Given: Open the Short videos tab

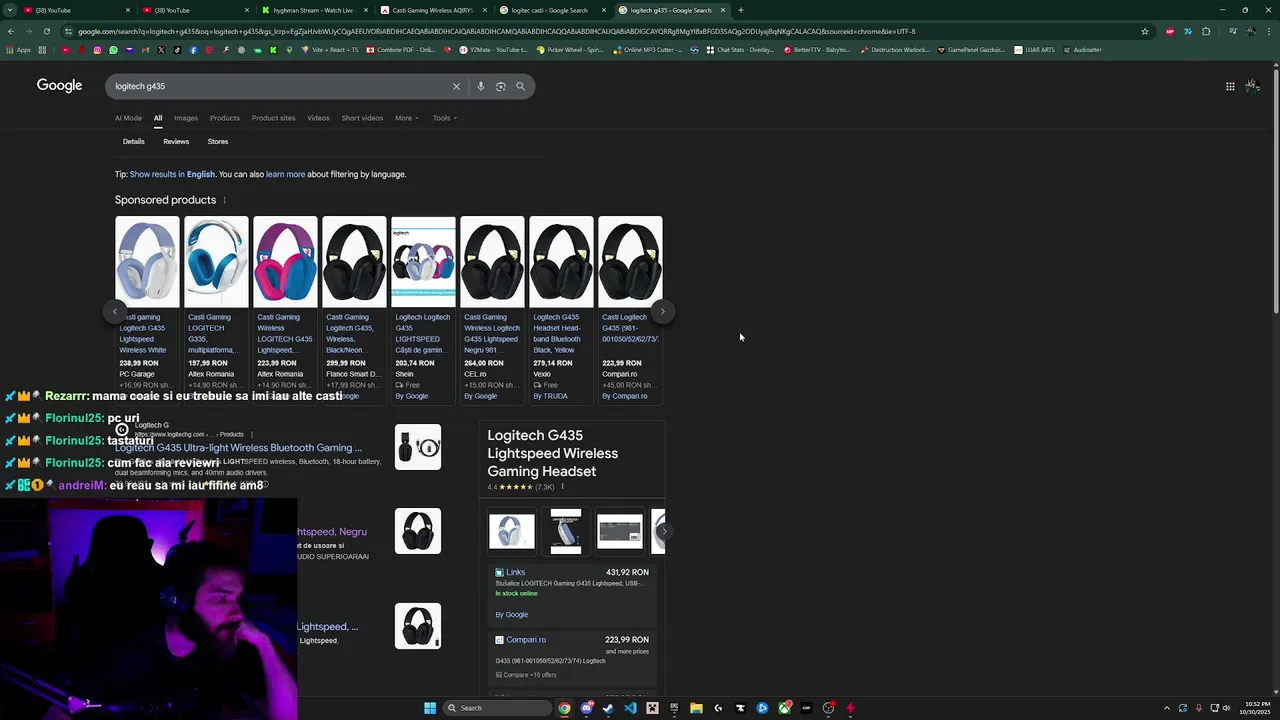Looking at the screenshot, I should (x=362, y=118).
